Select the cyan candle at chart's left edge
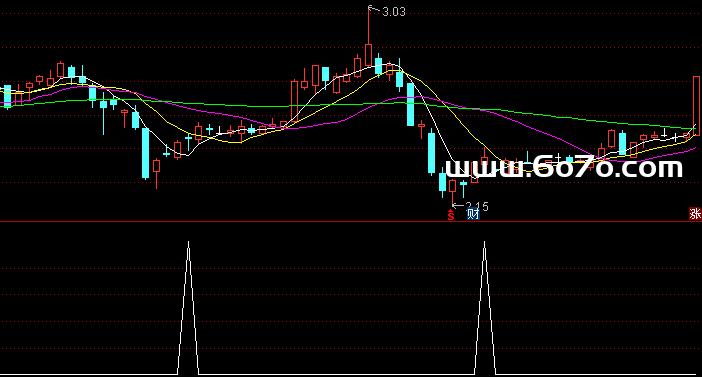702x377 pixels. pos(7,97)
